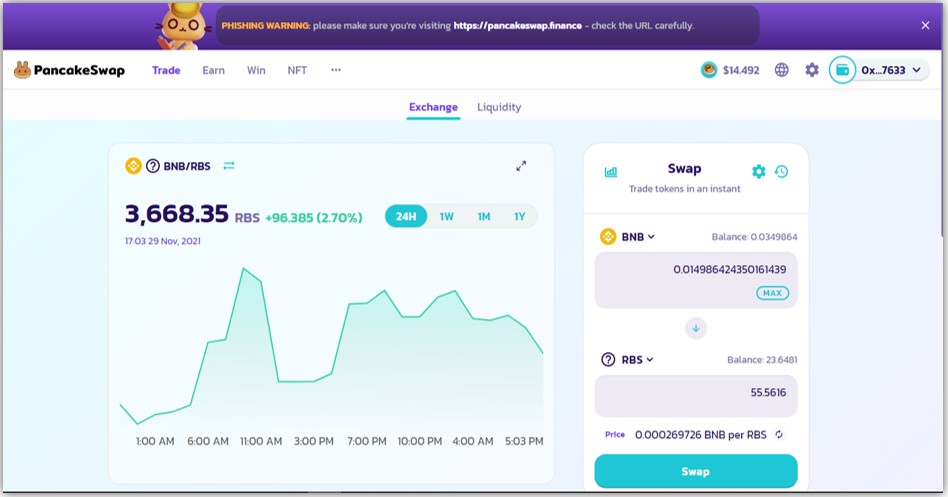Click the PancakeSwap bunny logo
This screenshot has width=948, height=497.
click(x=22, y=70)
